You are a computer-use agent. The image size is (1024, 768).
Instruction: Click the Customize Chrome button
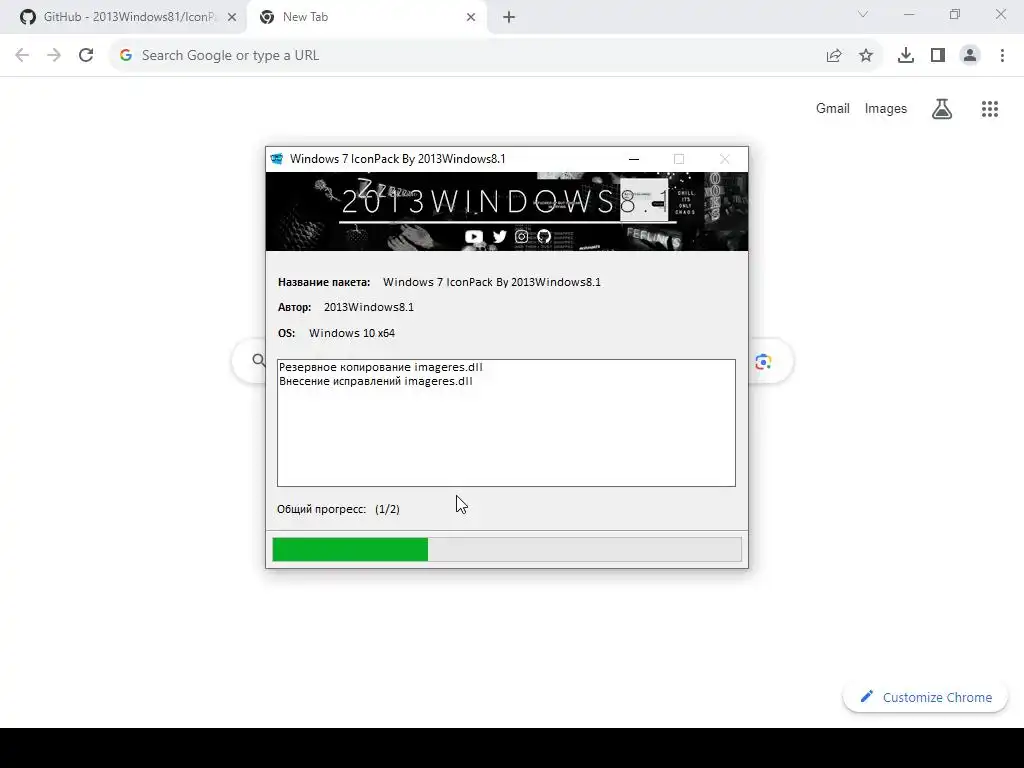click(x=925, y=697)
